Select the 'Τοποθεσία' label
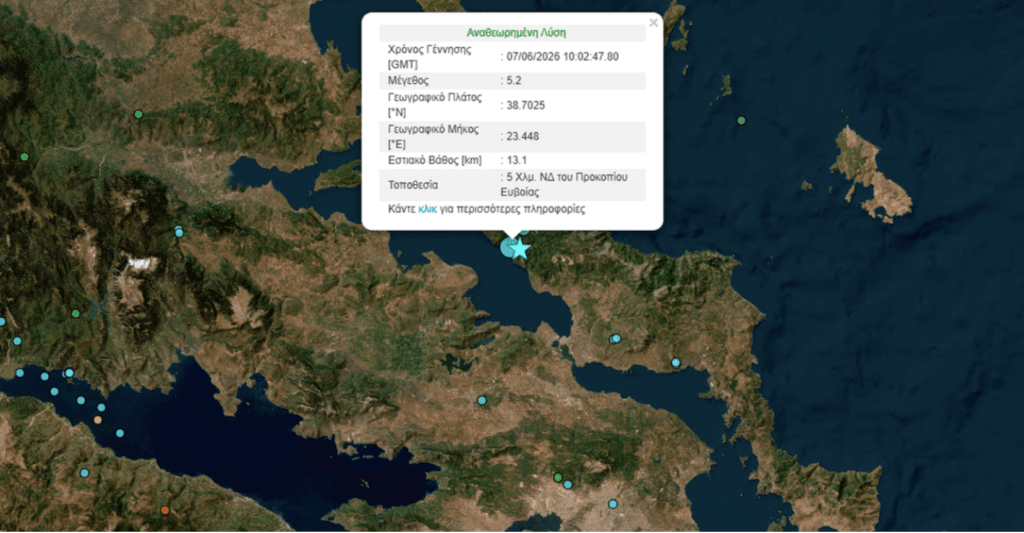The image size is (1024, 533). coord(413,185)
